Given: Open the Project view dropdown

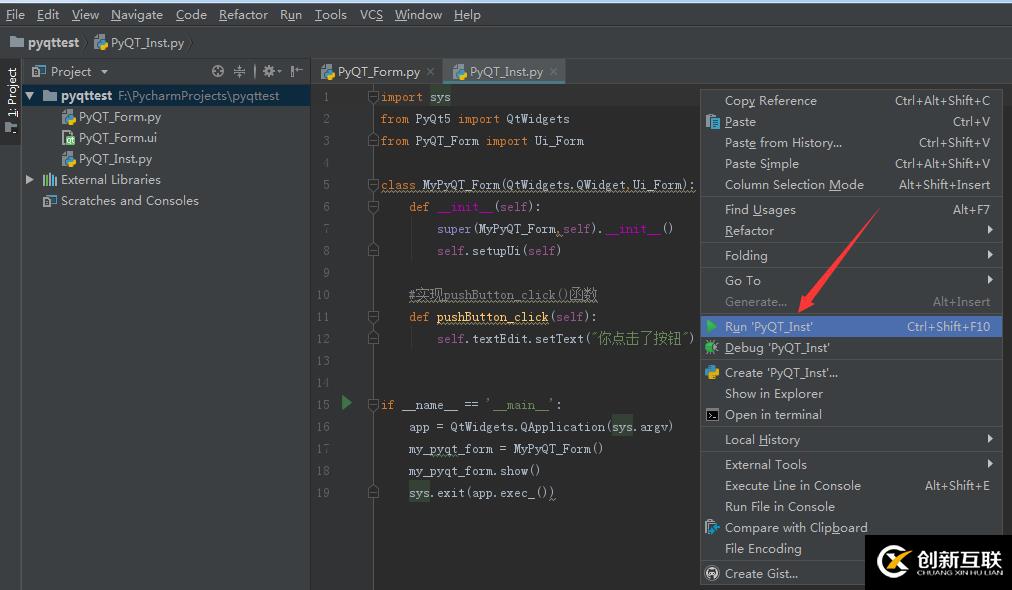Looking at the screenshot, I should [104, 72].
